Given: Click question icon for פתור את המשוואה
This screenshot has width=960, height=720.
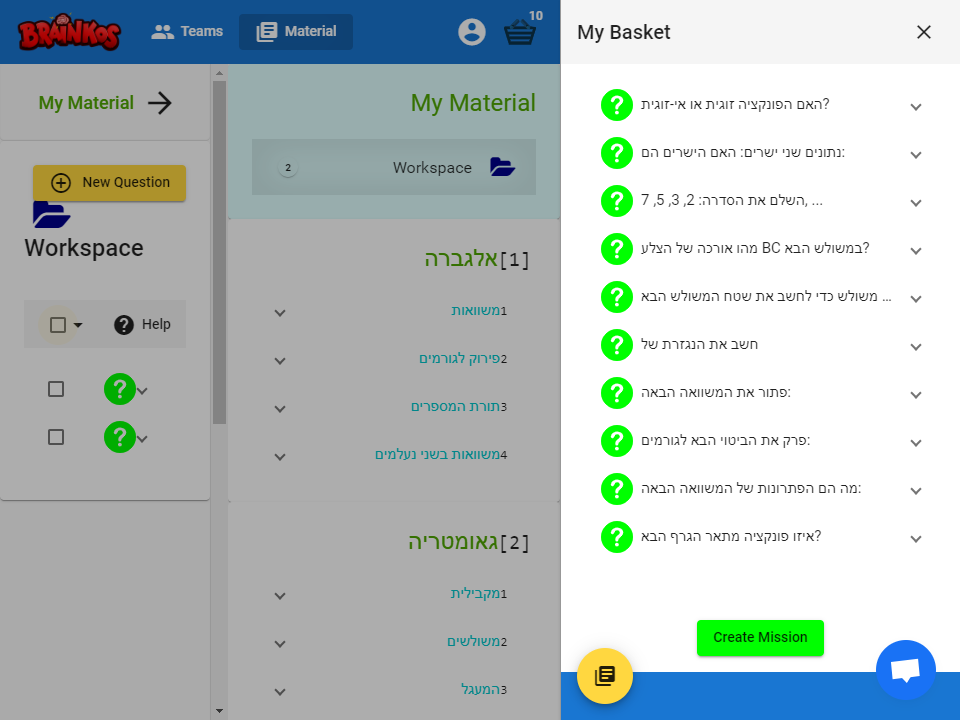Looking at the screenshot, I should coord(617,392).
